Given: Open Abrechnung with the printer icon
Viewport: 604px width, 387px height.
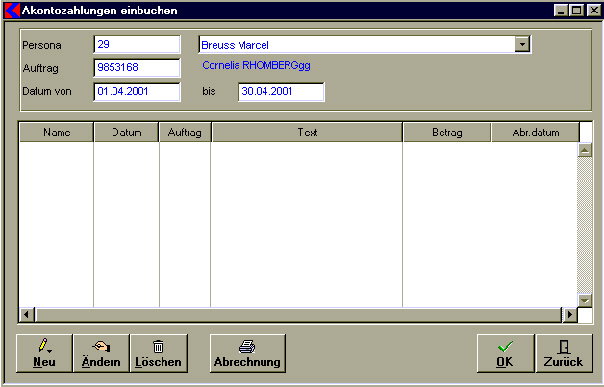Looking at the screenshot, I should (248, 353).
